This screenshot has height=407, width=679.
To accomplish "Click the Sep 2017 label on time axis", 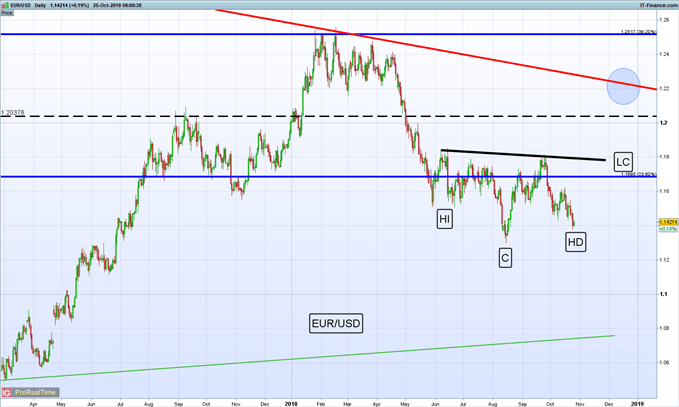I will 178,404.
